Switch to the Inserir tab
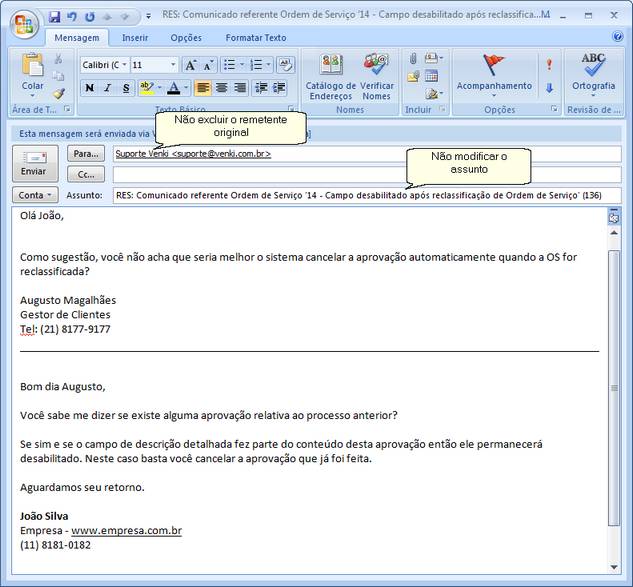Image resolution: width=633 pixels, height=587 pixels. tap(135, 38)
